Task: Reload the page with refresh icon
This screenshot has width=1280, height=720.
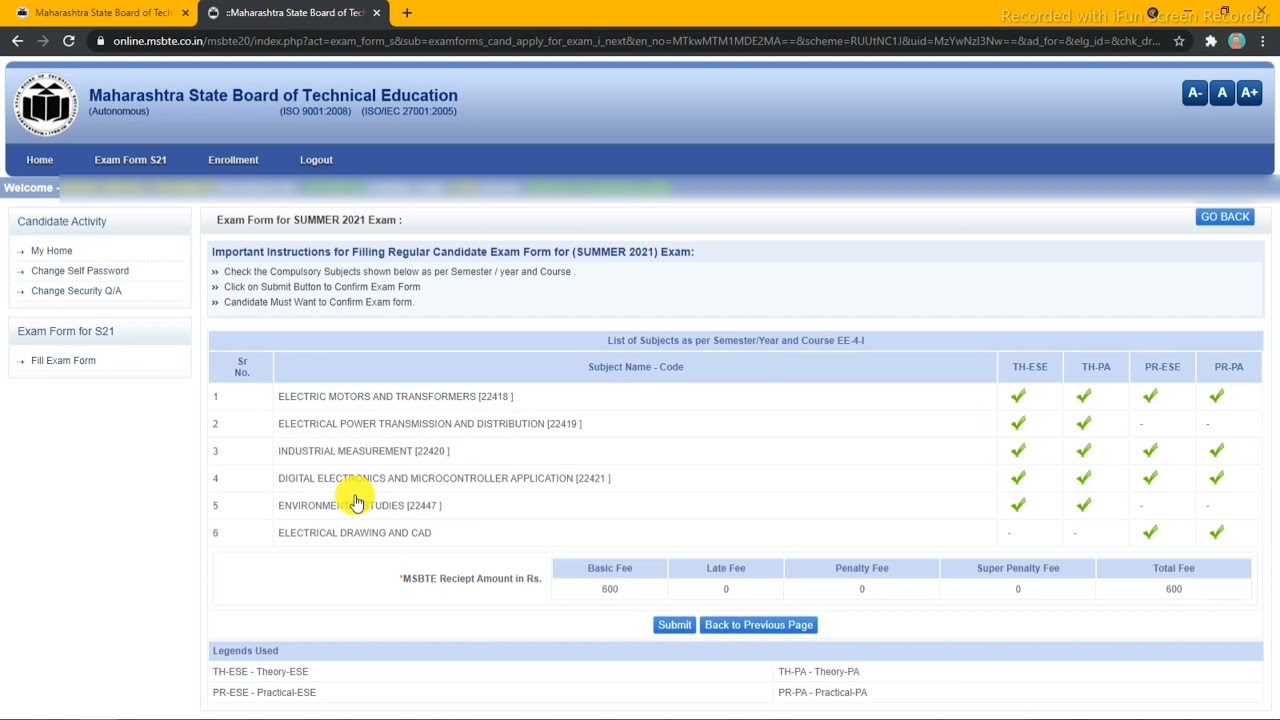Action: tap(68, 41)
